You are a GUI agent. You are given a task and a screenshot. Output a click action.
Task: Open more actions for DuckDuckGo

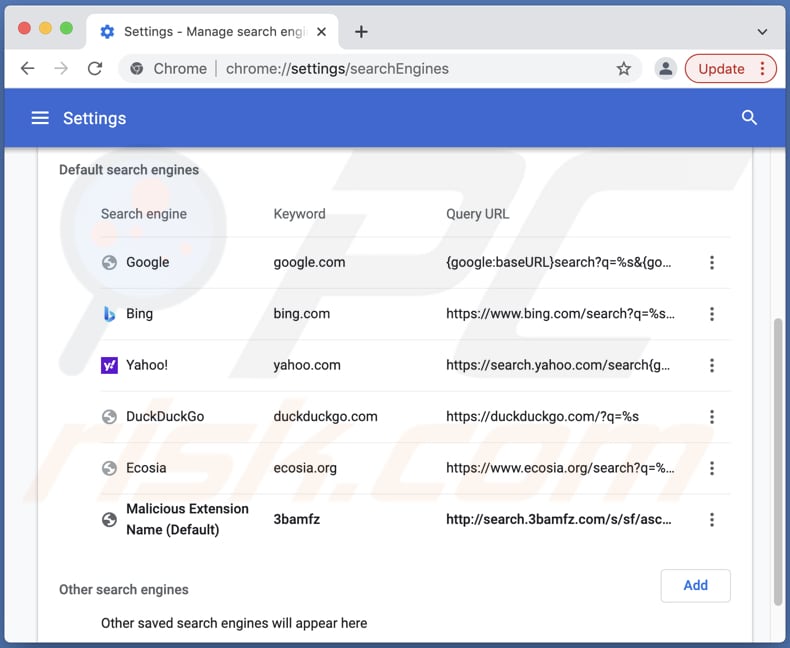(712, 417)
